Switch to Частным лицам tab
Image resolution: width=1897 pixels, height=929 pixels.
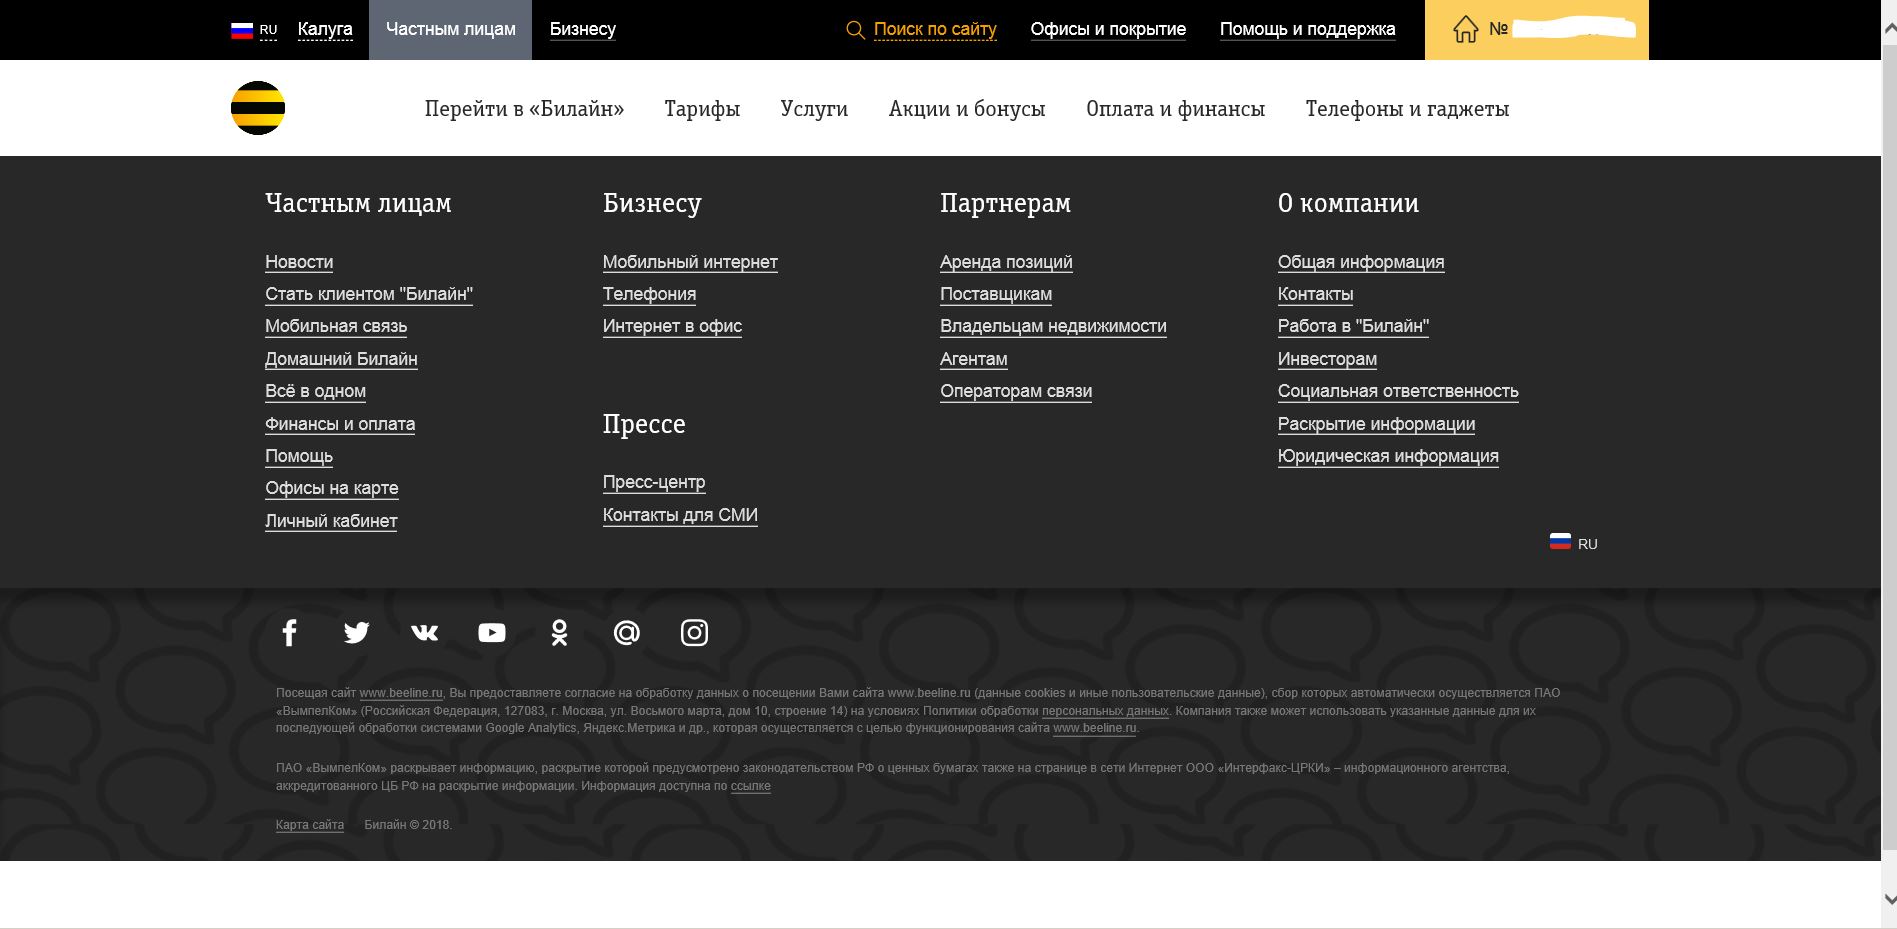(x=451, y=30)
